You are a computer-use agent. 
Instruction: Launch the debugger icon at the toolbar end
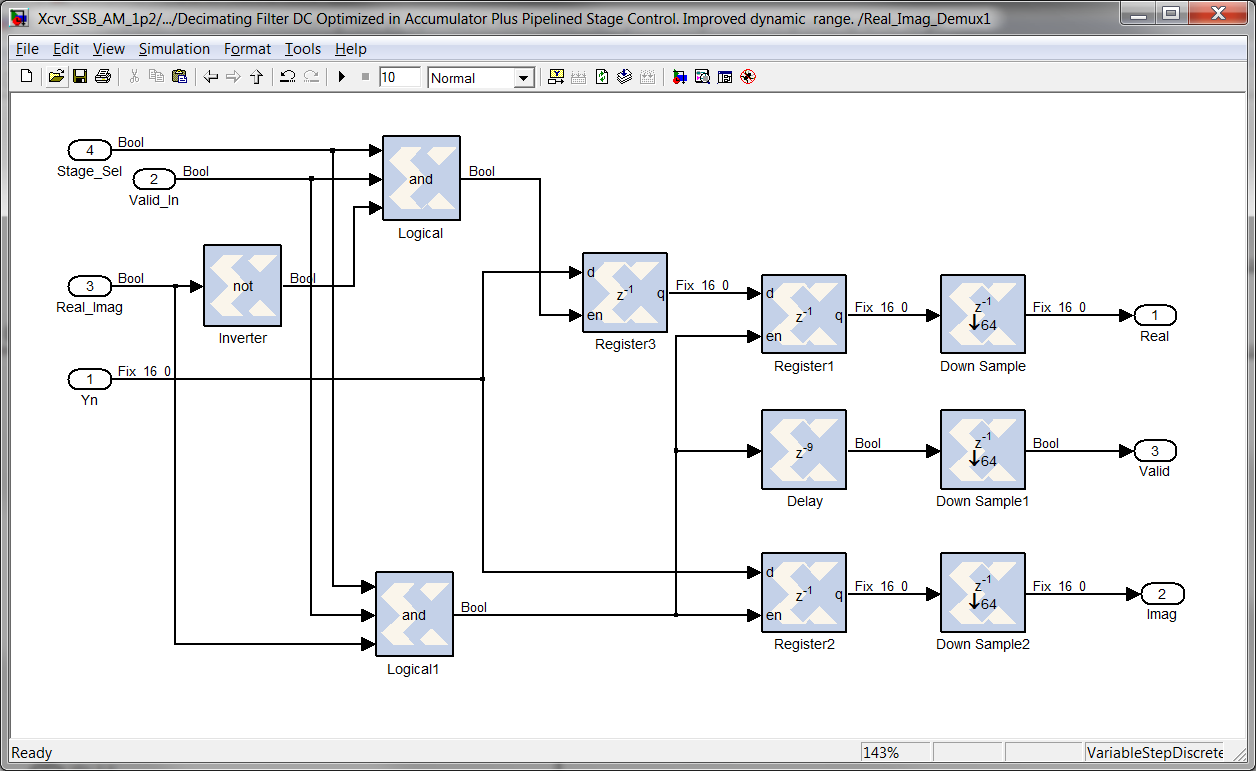748,77
